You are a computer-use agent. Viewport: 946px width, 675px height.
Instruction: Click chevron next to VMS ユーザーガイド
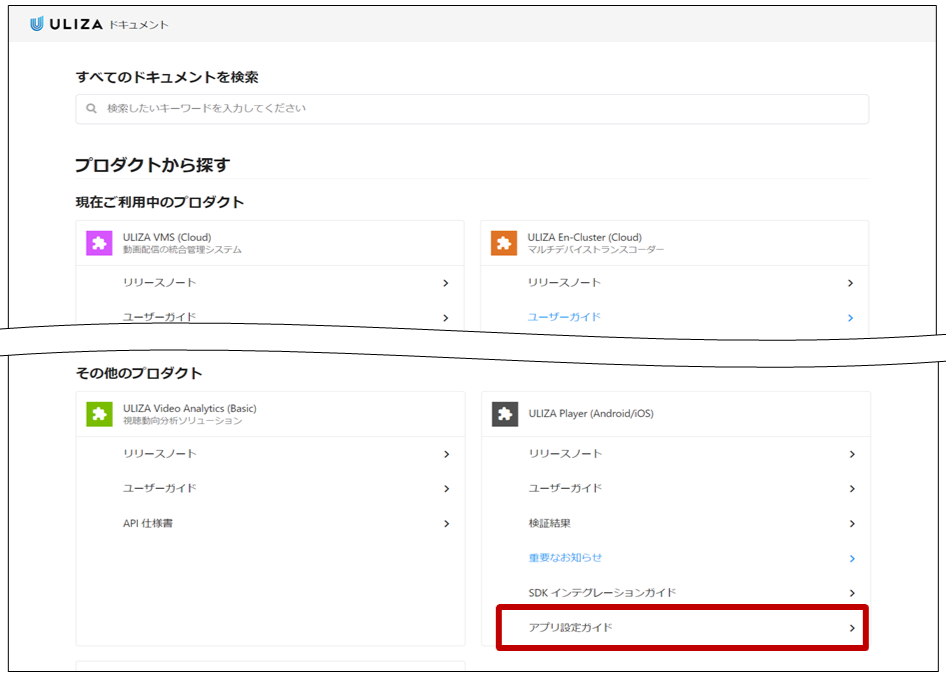pyautogui.click(x=446, y=318)
